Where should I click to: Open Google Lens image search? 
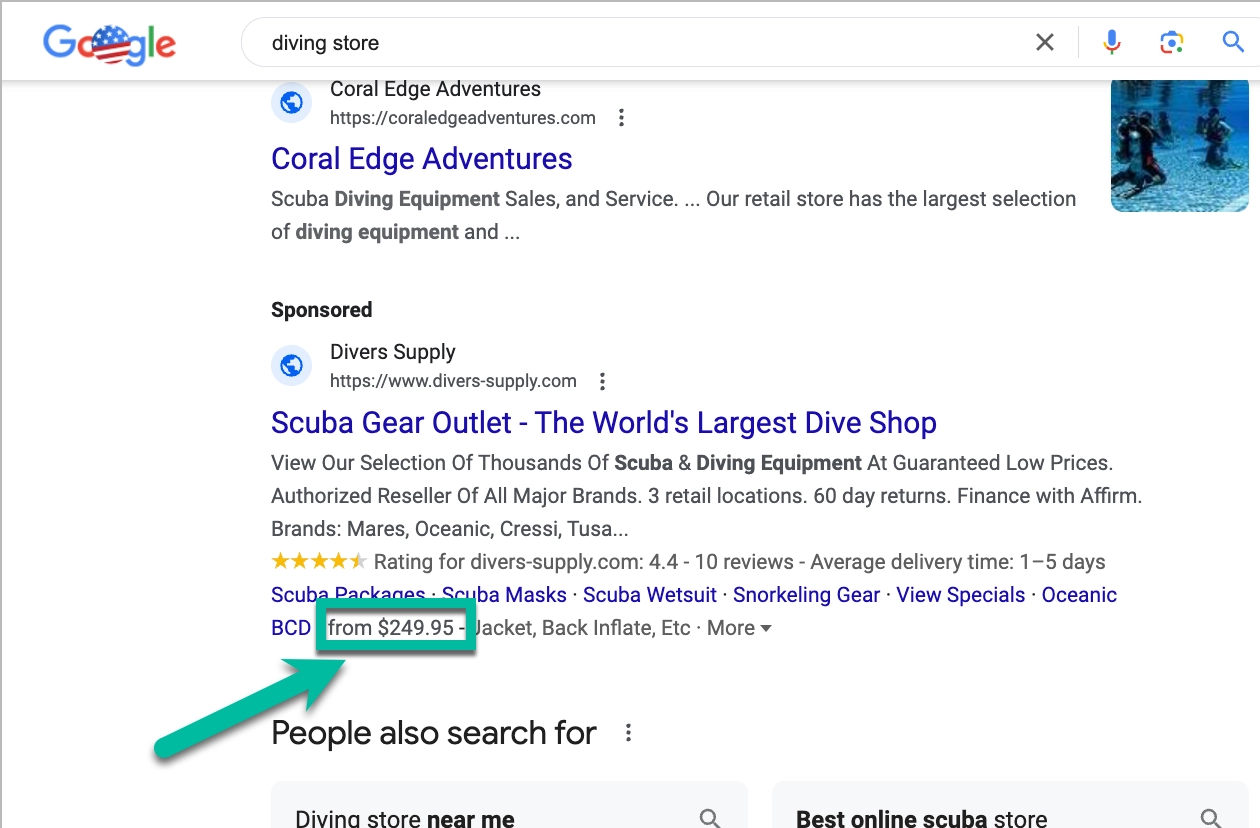(1171, 42)
